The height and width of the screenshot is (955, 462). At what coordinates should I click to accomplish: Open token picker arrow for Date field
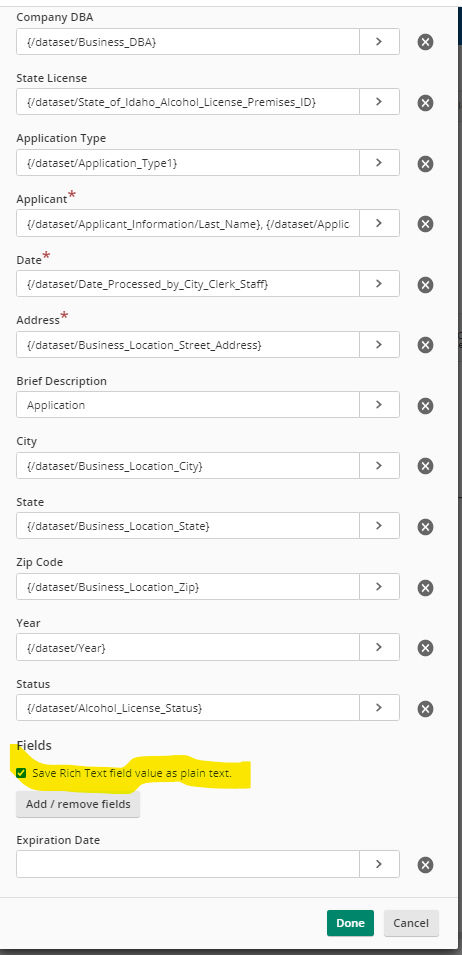(379, 283)
